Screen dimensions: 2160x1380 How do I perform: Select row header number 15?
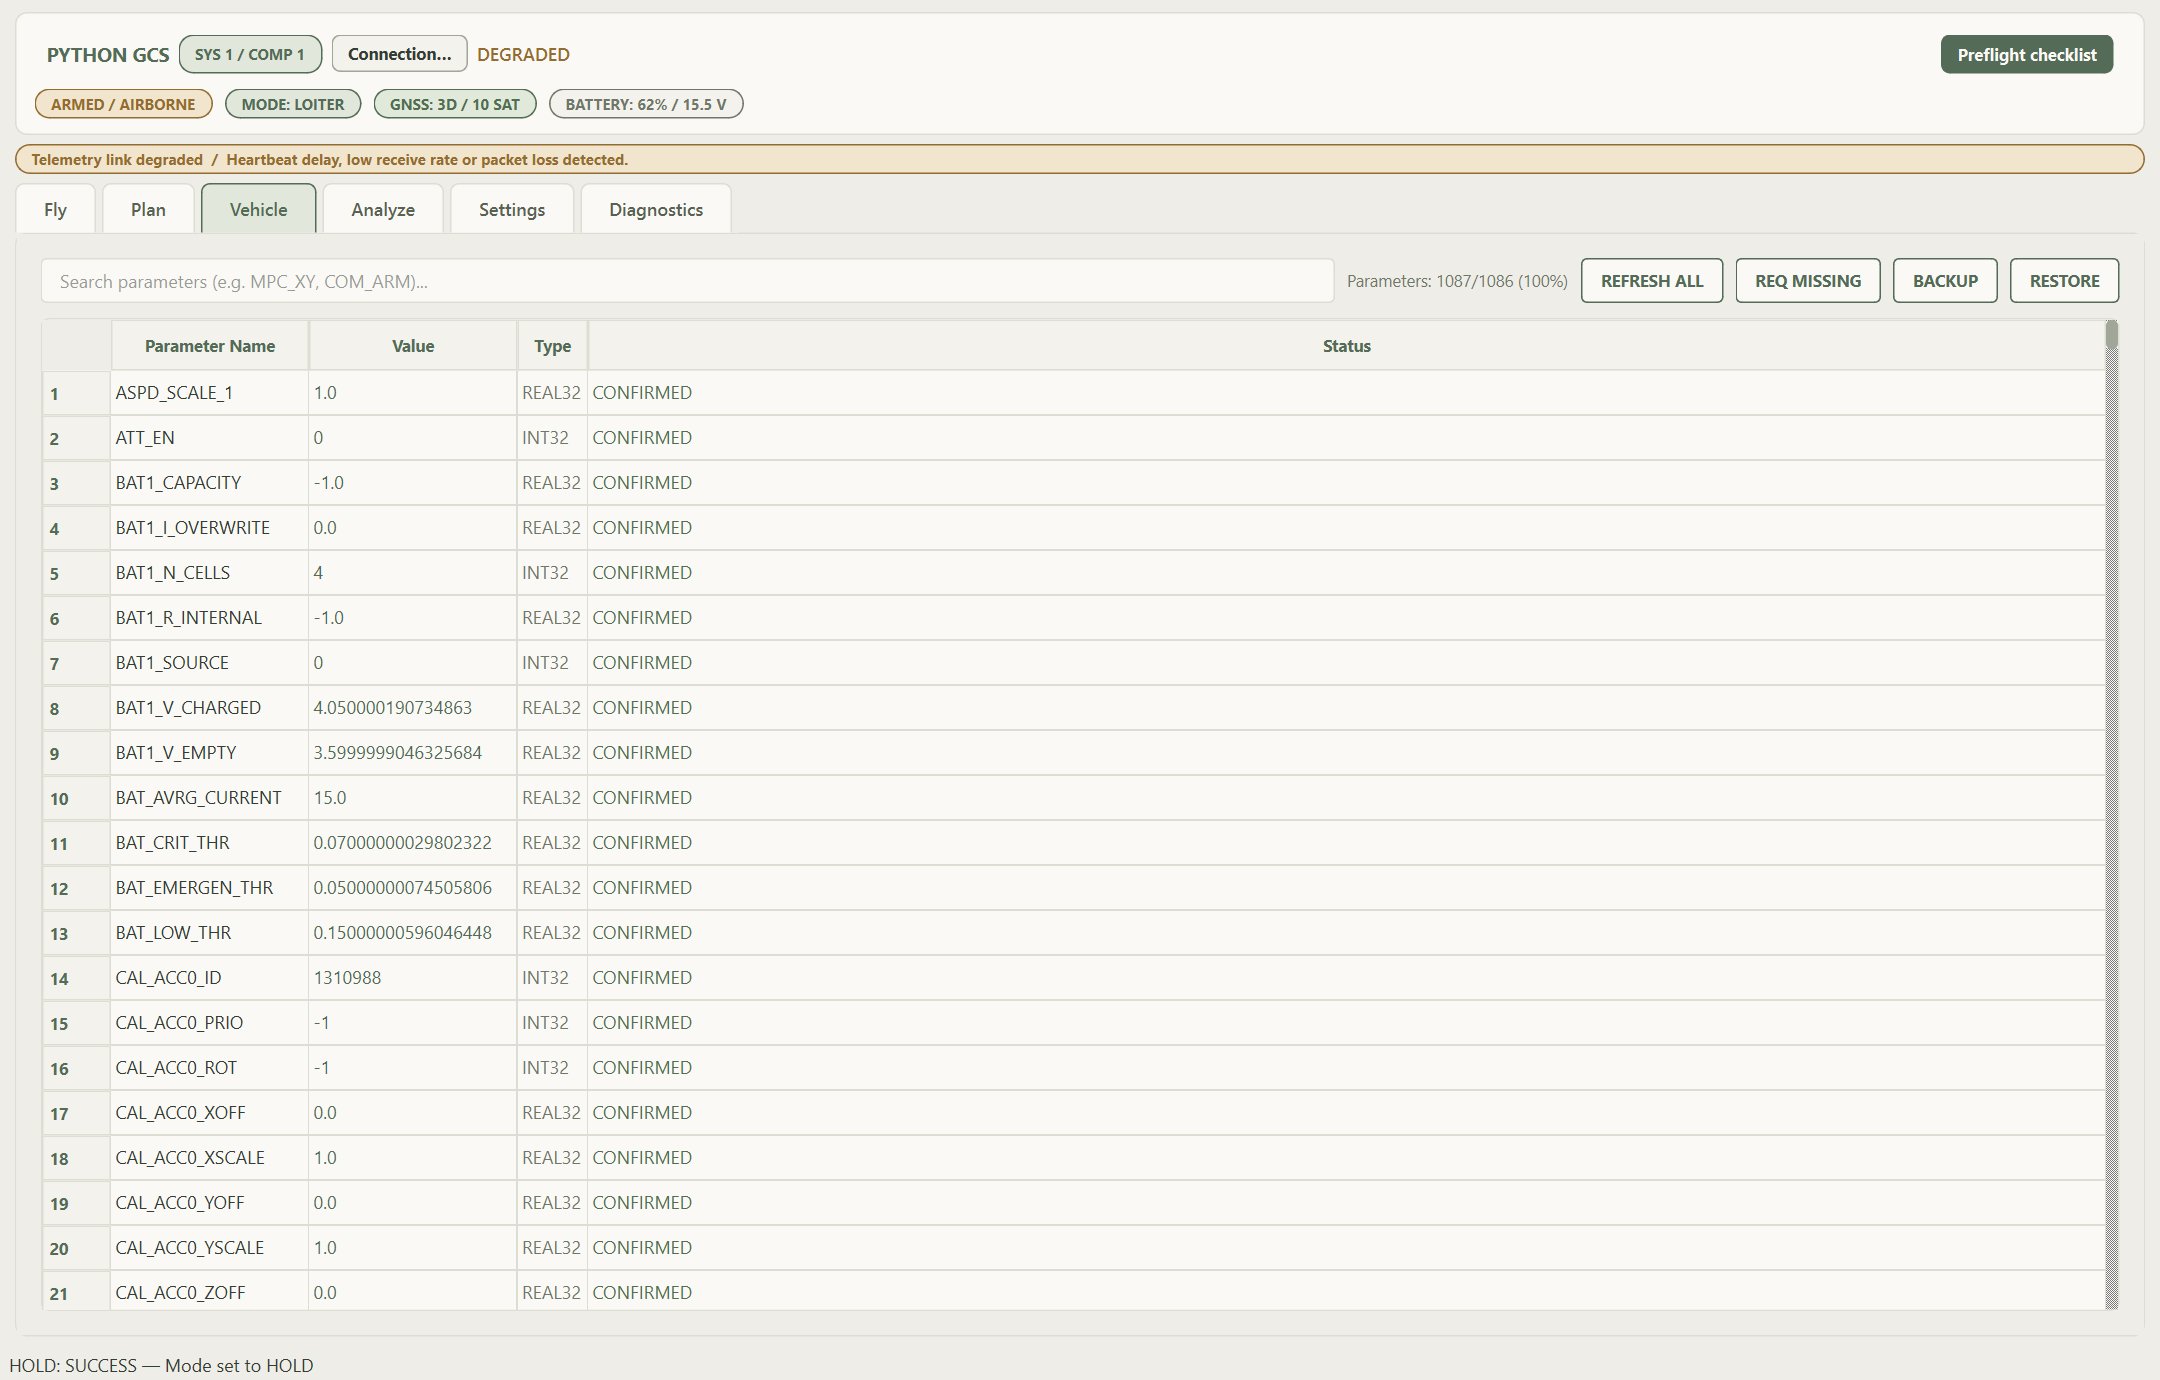pyautogui.click(x=76, y=1023)
